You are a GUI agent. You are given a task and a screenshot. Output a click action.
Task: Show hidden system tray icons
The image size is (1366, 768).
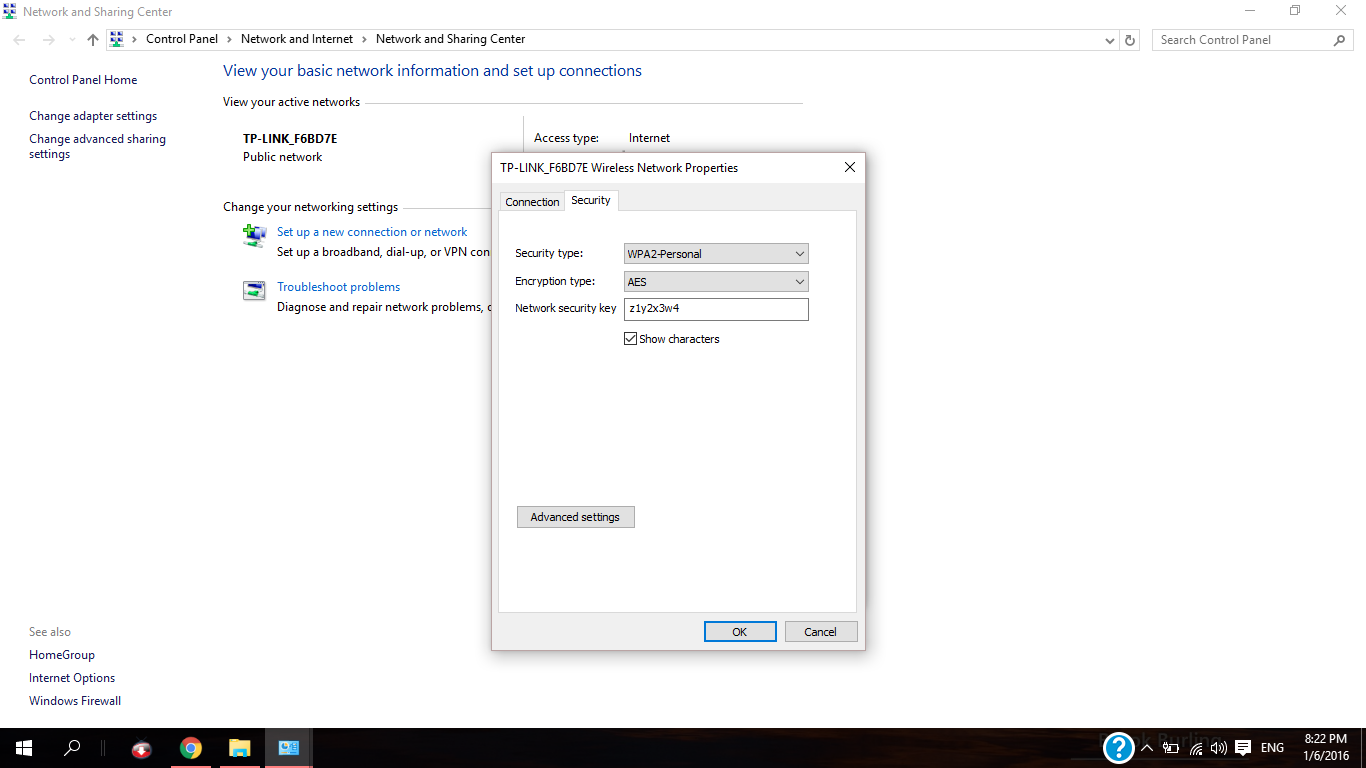pyautogui.click(x=1147, y=748)
